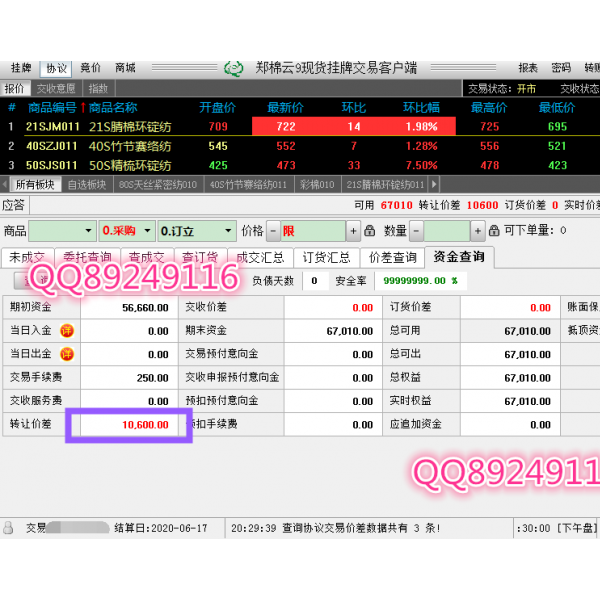The height and width of the screenshot is (600, 600).
Task: Open the 竞价 menu
Action: [x=90, y=68]
